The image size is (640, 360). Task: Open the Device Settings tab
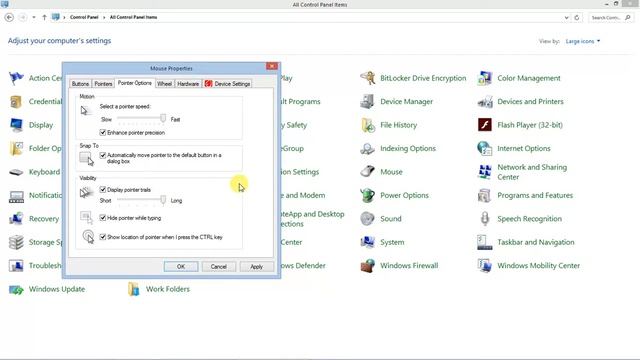click(x=228, y=84)
